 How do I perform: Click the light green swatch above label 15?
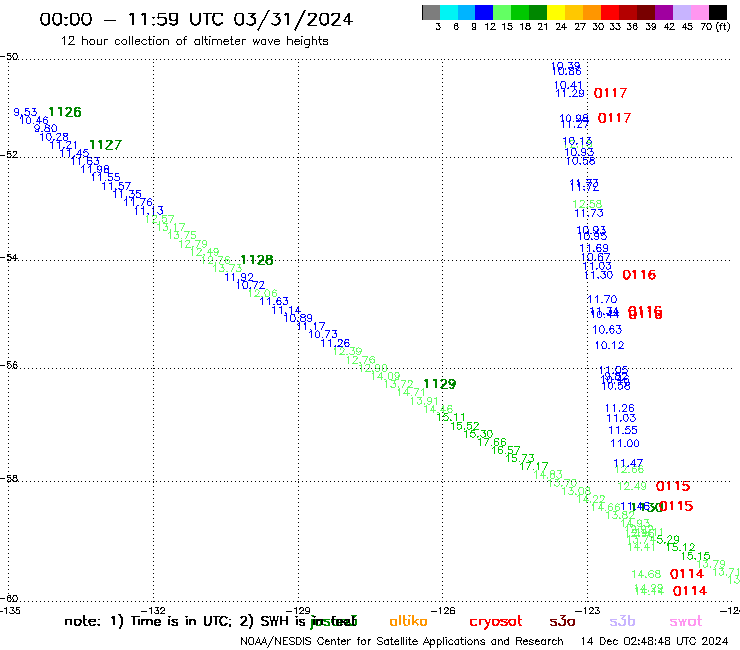point(502,12)
